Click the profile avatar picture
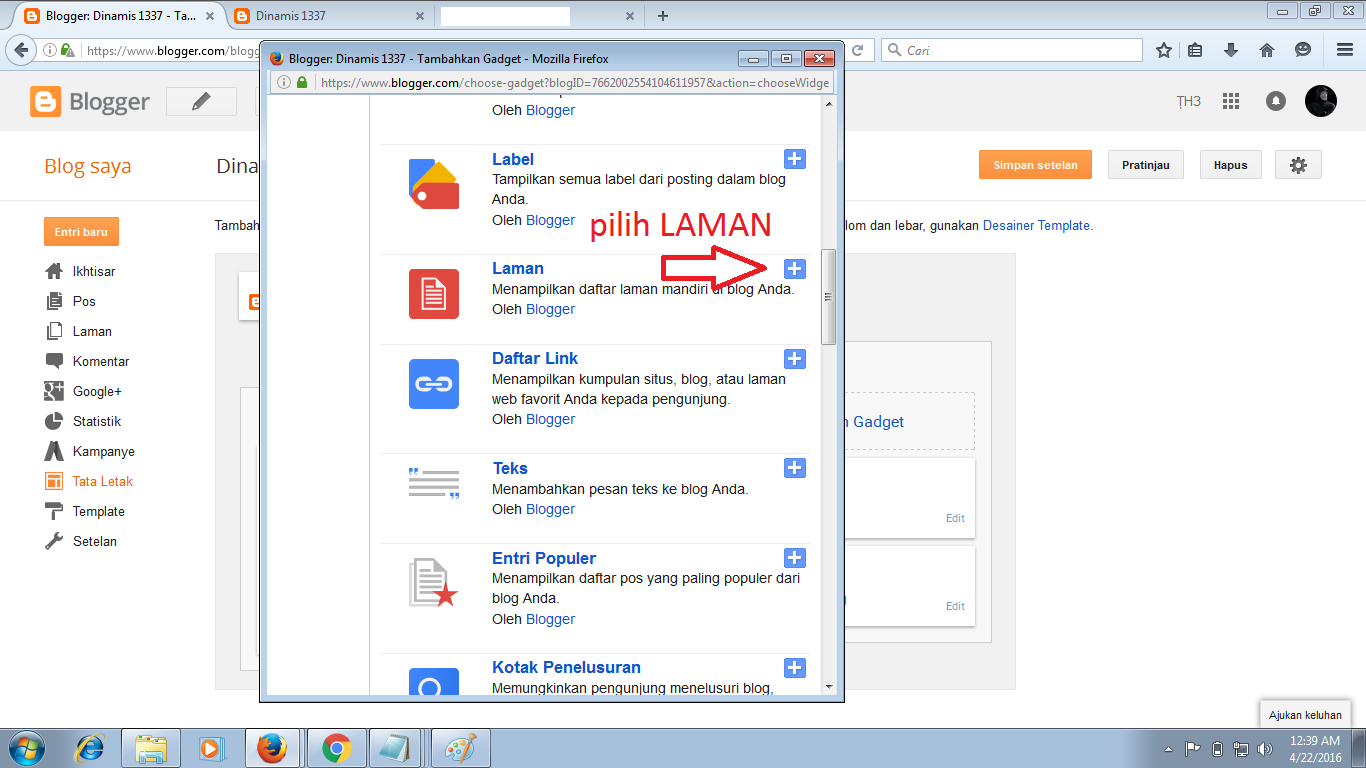 point(1321,101)
